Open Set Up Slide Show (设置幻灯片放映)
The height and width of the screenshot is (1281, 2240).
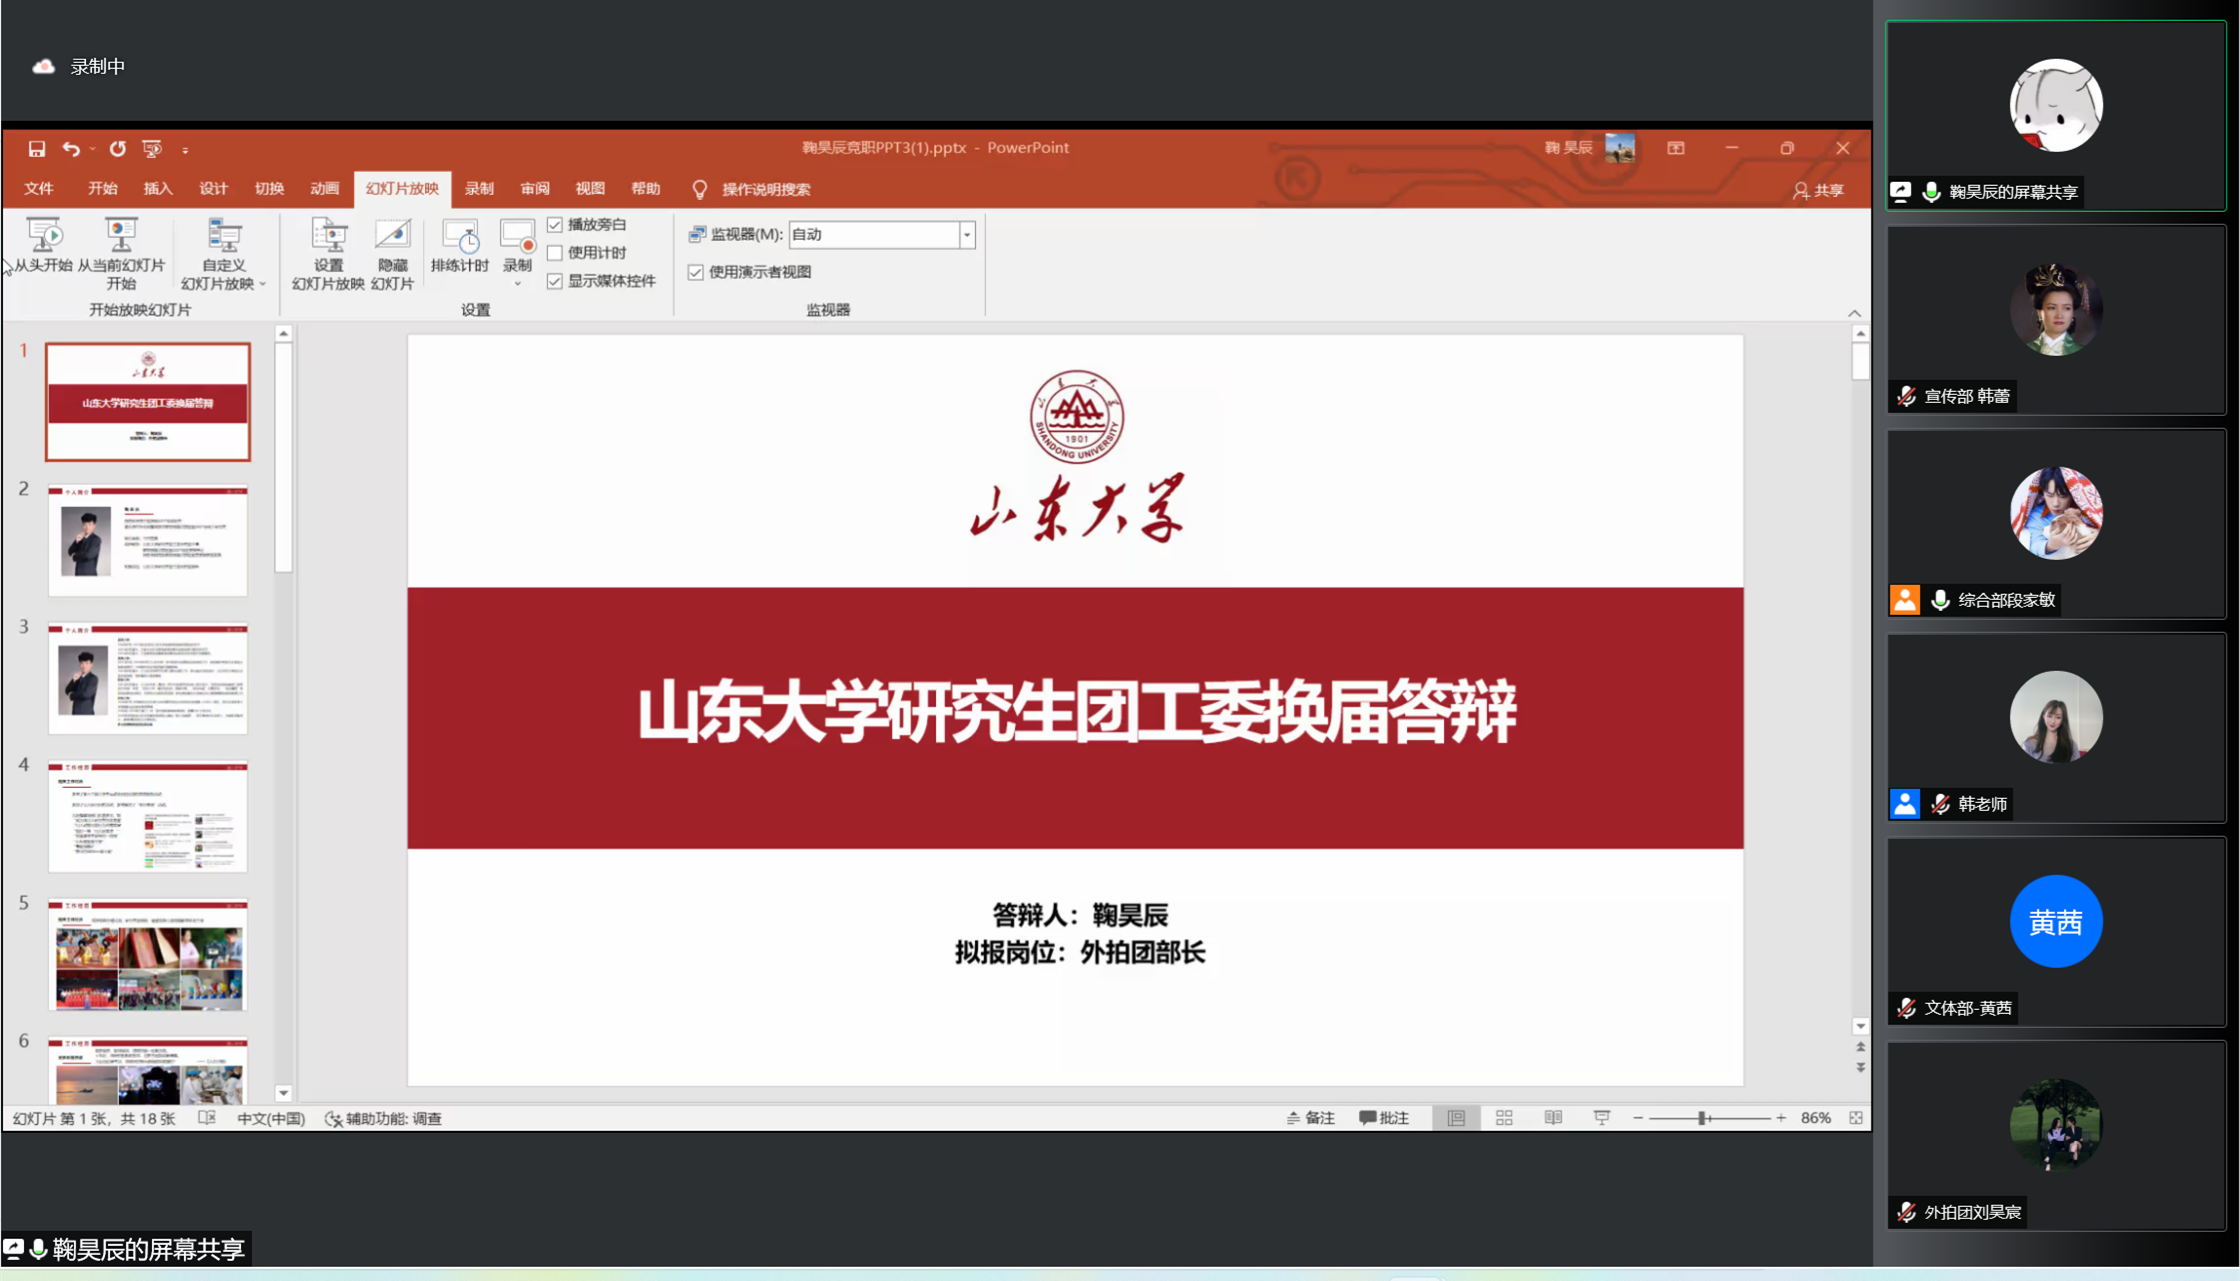coord(328,254)
